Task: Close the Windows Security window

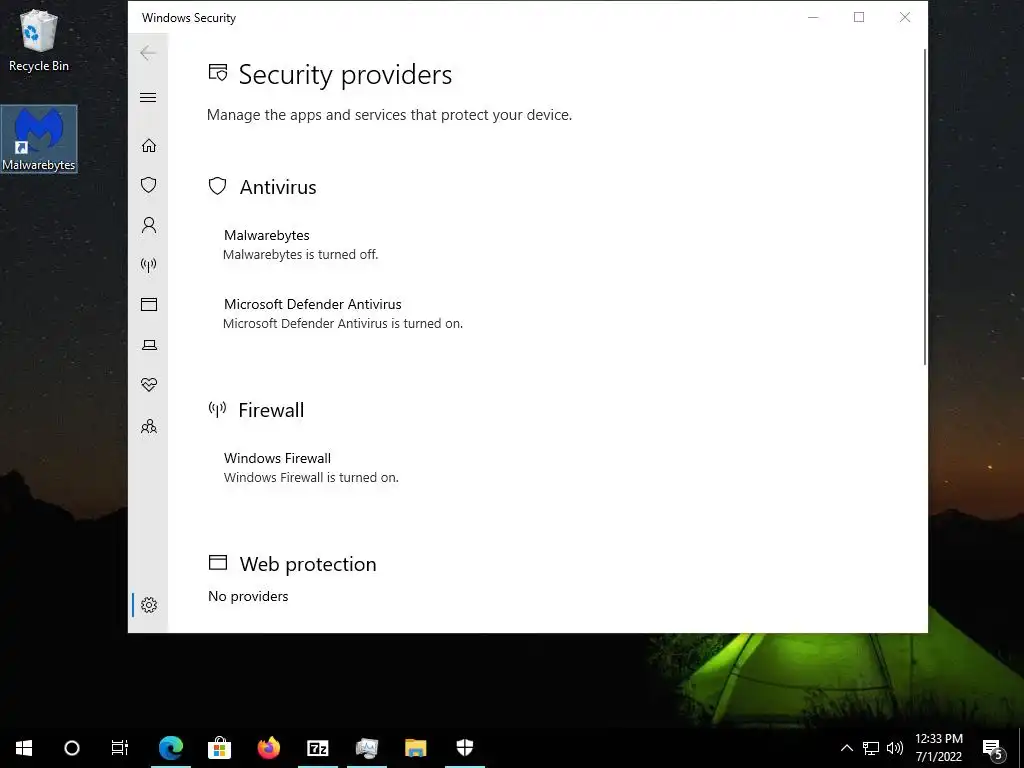Action: coord(904,18)
